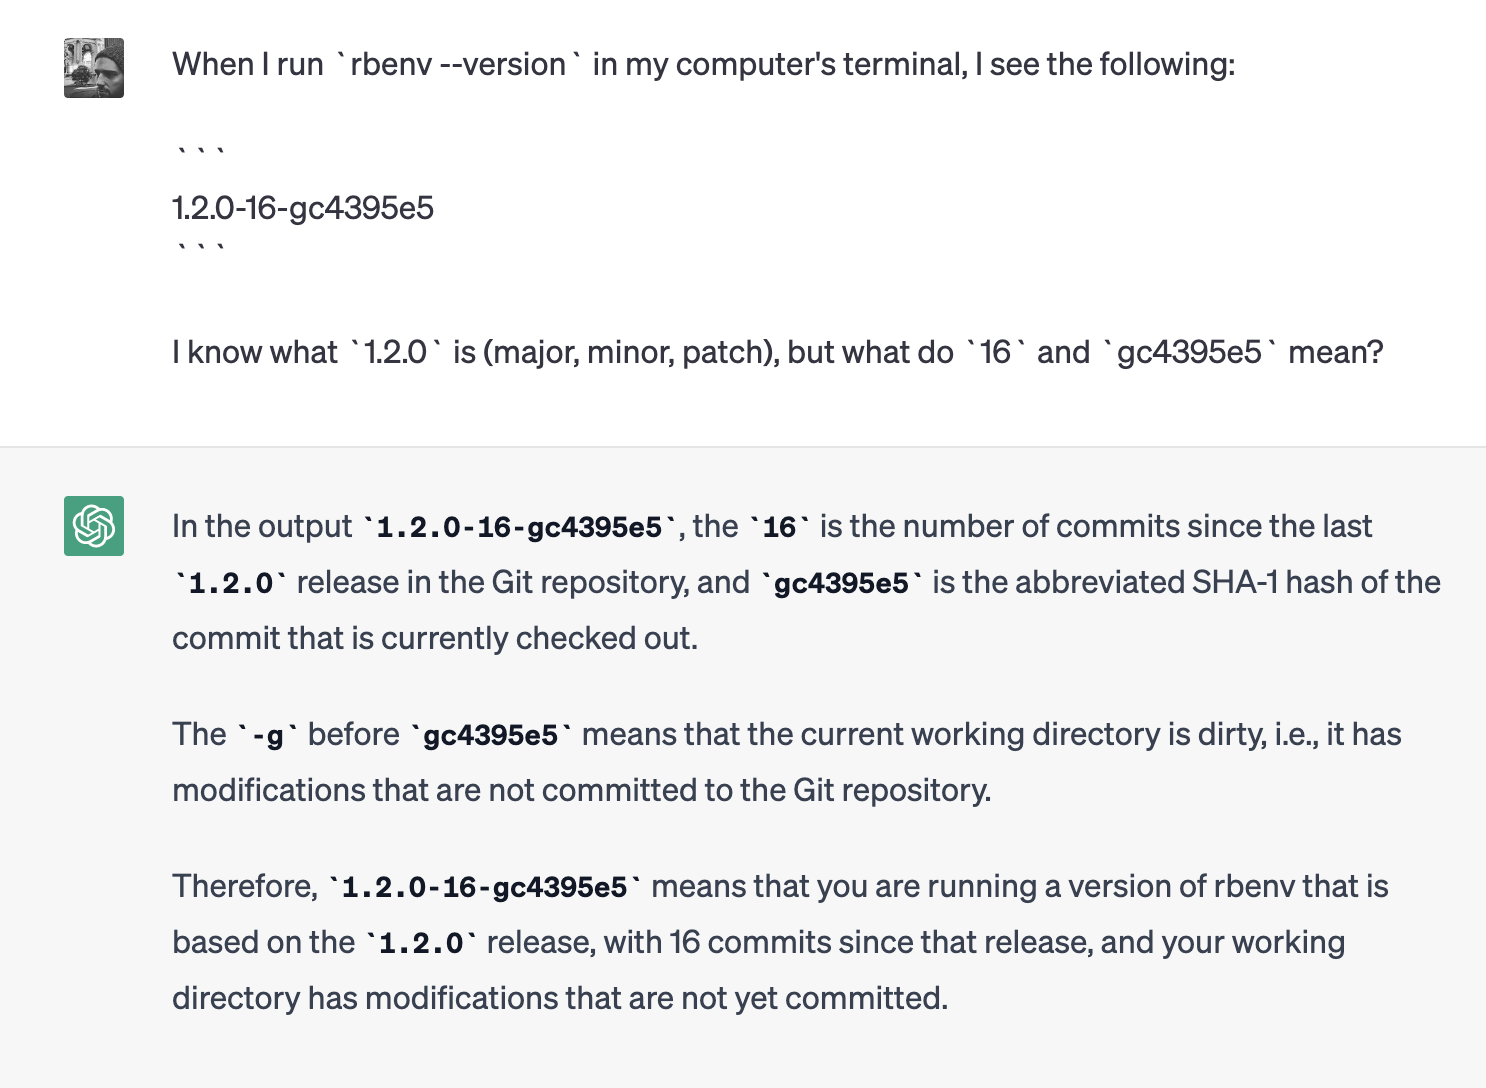Image resolution: width=1486 pixels, height=1088 pixels.
Task: Click the last line ending "not yet committed."
Action: 560,998
